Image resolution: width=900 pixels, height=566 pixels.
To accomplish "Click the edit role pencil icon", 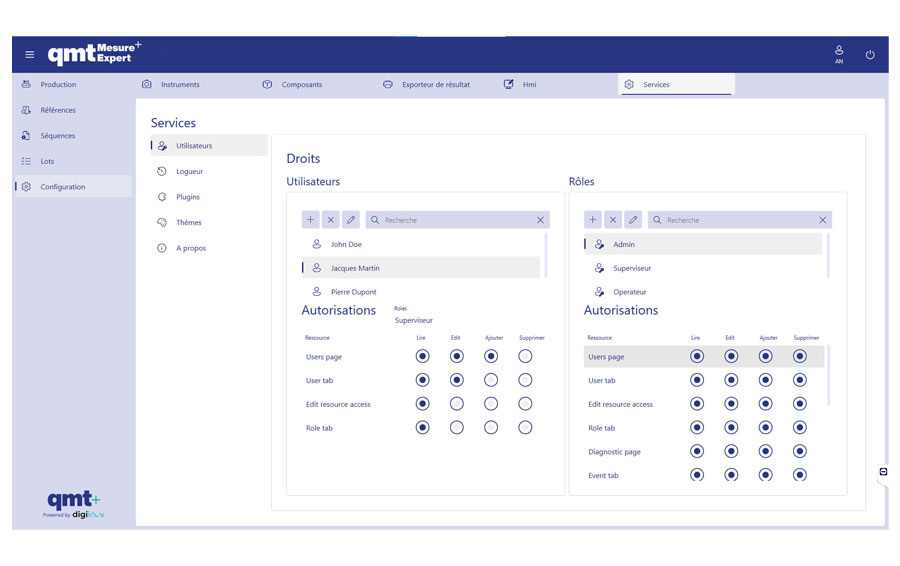I will click(633, 220).
